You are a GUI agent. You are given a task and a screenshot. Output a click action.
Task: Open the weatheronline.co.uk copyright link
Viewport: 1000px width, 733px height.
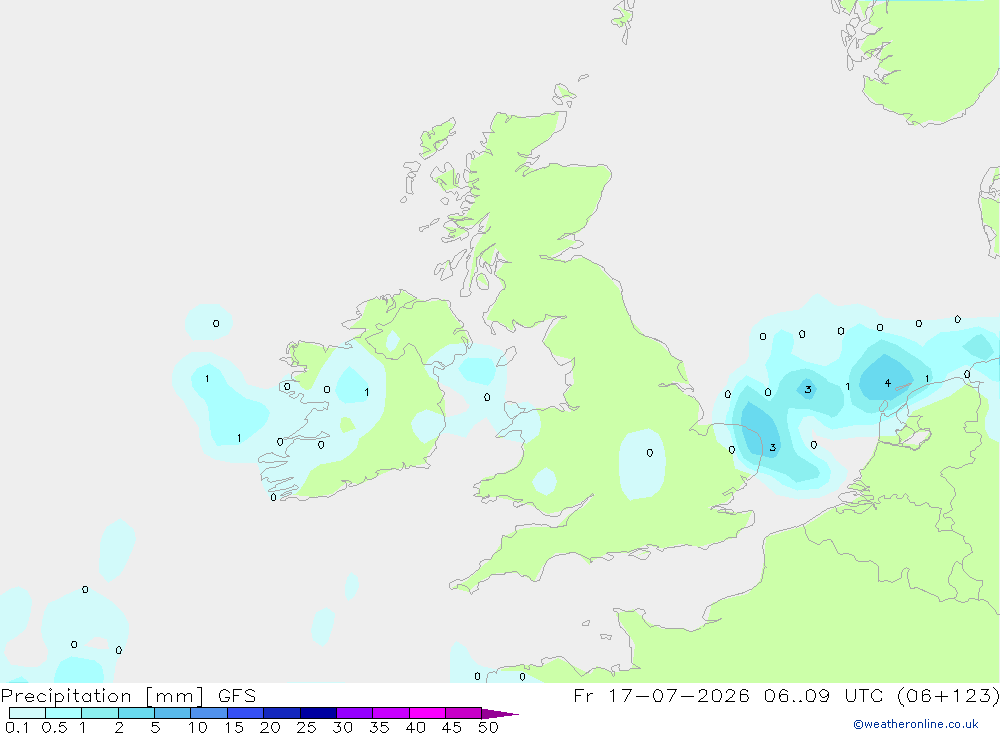(916, 724)
